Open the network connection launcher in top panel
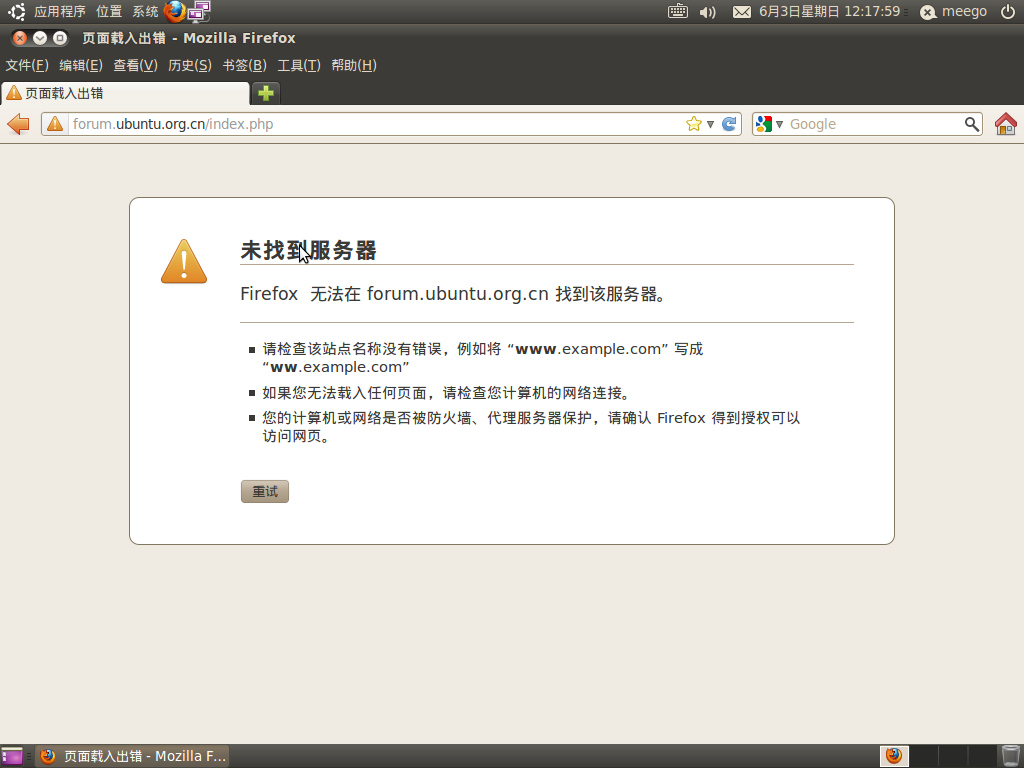The image size is (1024, 768). [x=199, y=11]
